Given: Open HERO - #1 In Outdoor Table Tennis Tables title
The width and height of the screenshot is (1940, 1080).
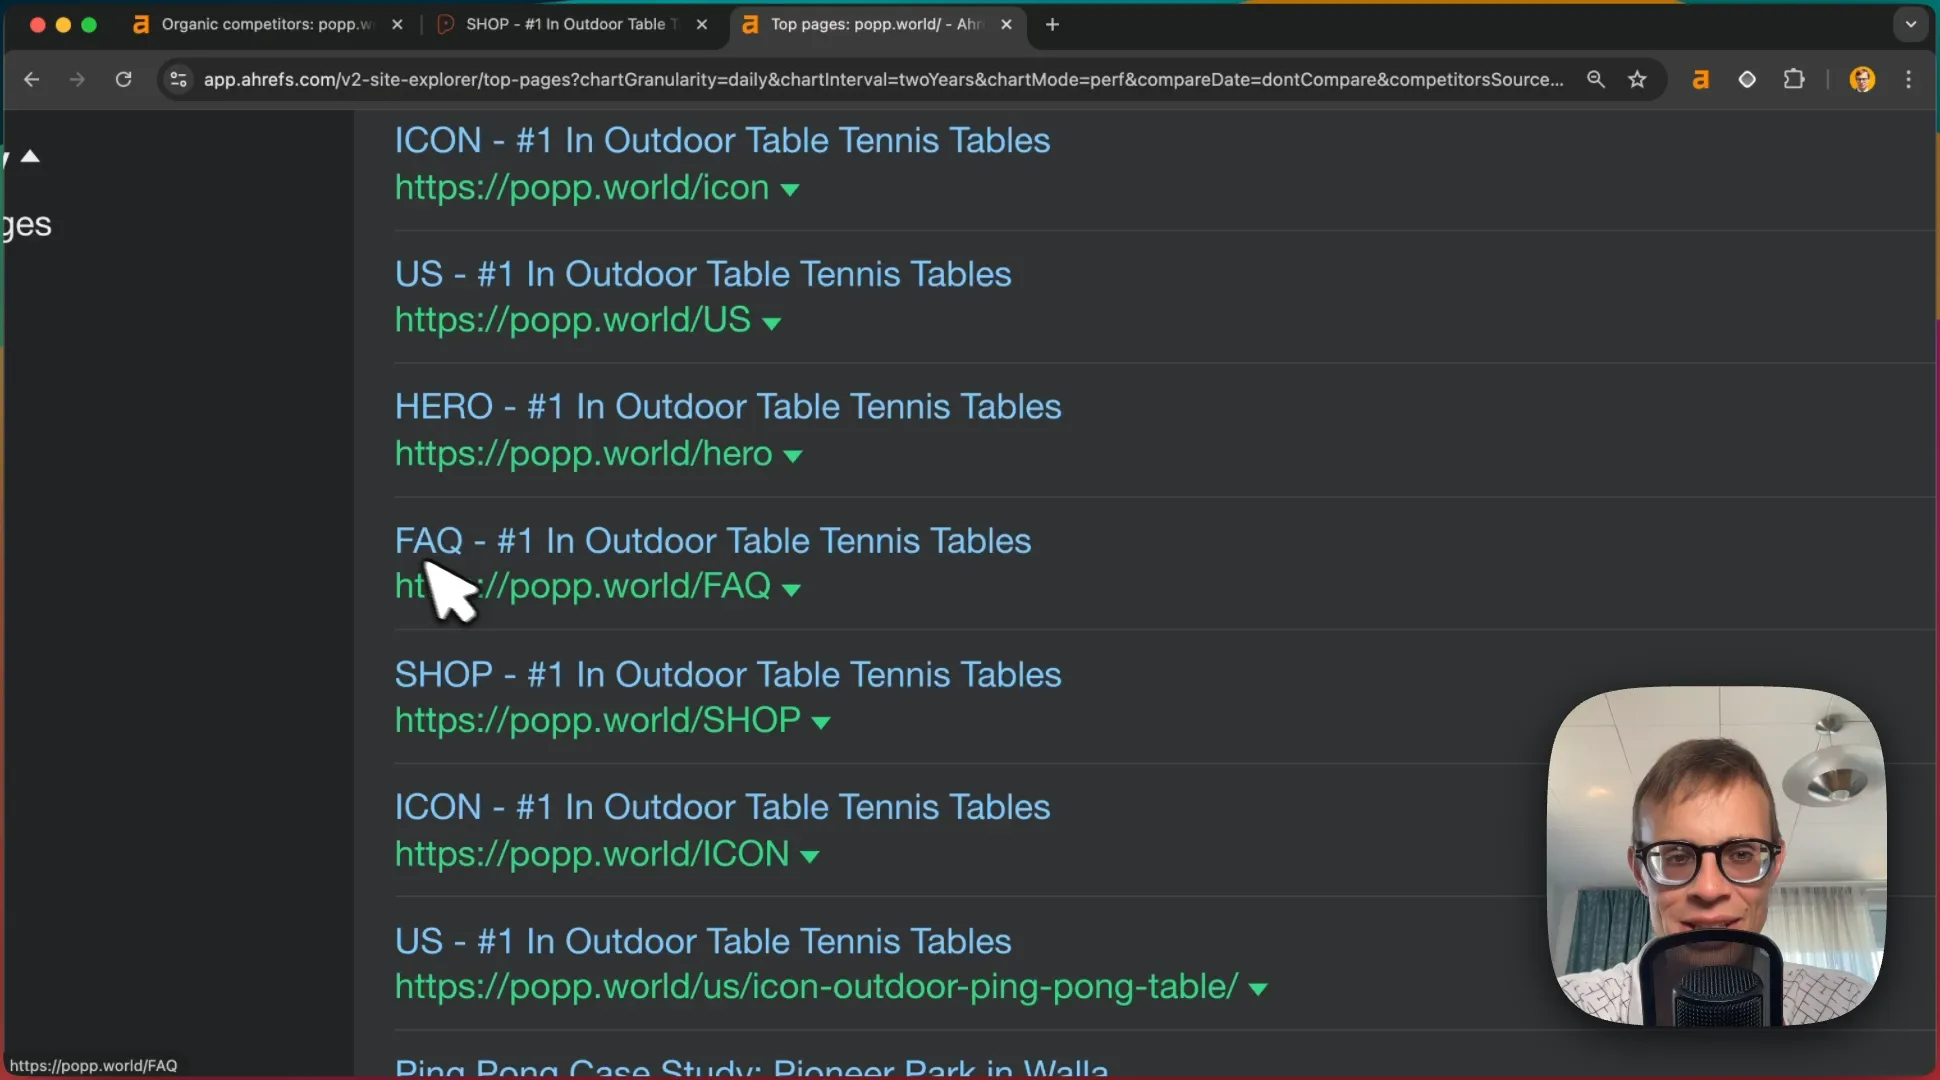Looking at the screenshot, I should point(727,407).
